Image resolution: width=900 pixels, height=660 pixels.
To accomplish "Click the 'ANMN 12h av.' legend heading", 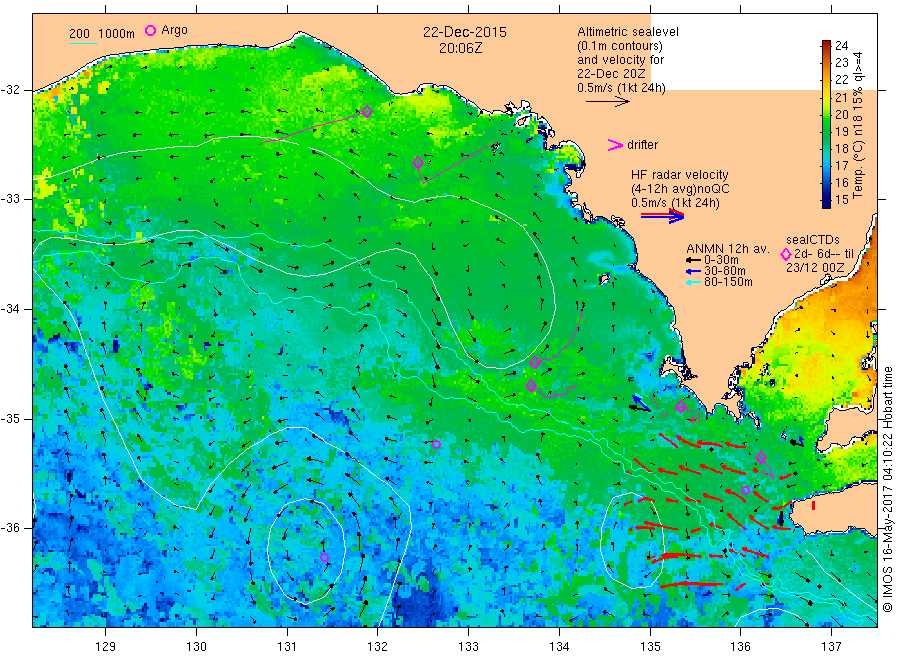I will pyautogui.click(x=728, y=249).
